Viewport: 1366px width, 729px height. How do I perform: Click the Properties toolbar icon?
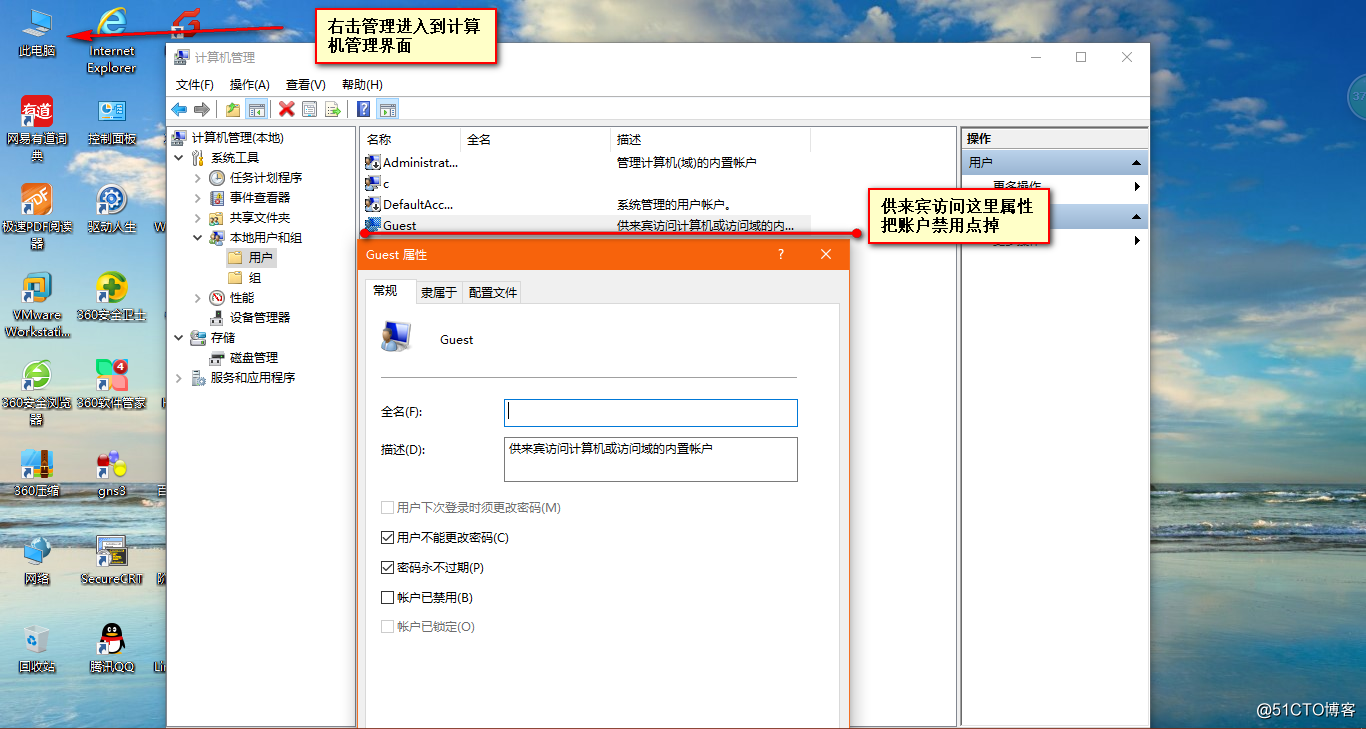tap(310, 109)
